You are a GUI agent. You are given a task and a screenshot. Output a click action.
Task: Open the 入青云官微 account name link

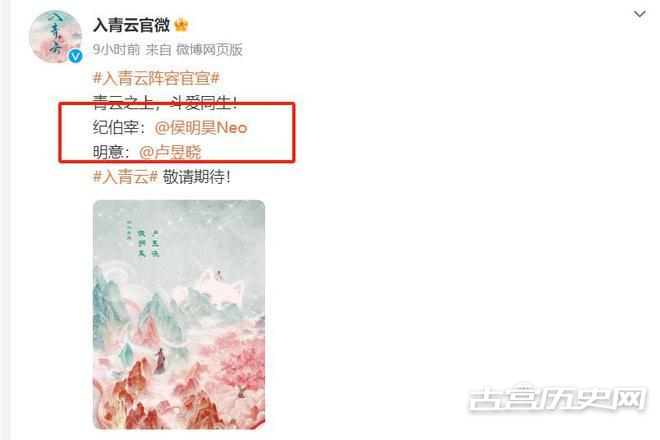131,25
